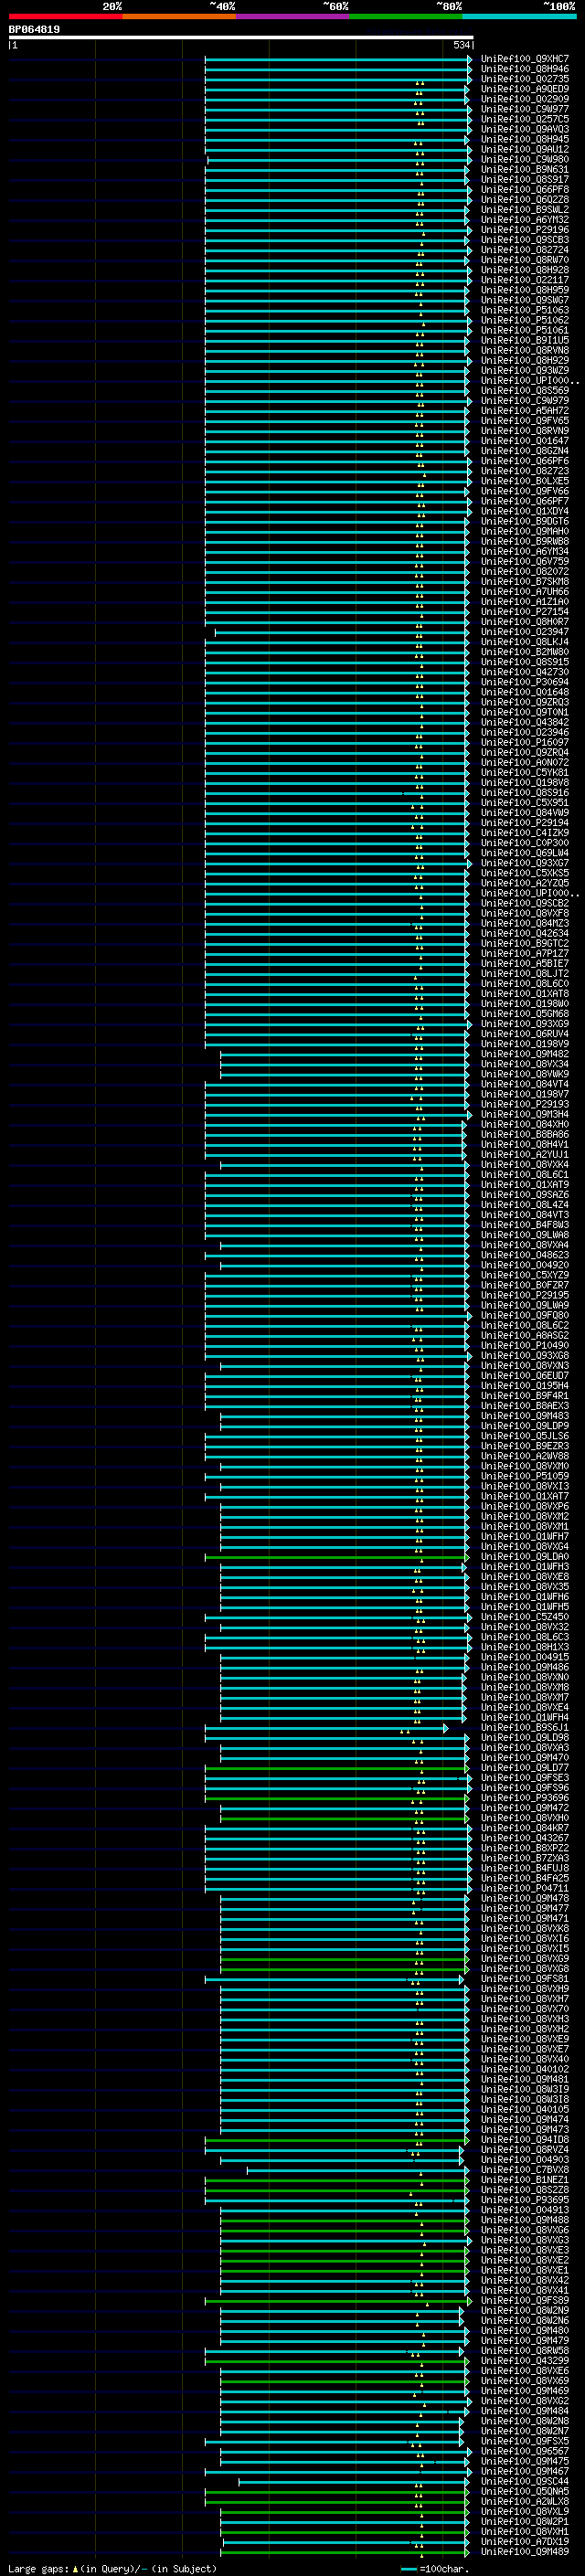Image resolution: width=585 pixels, height=2576 pixels.
Task: Open hit UniRef100_Q96567
Action: coord(525,2451)
